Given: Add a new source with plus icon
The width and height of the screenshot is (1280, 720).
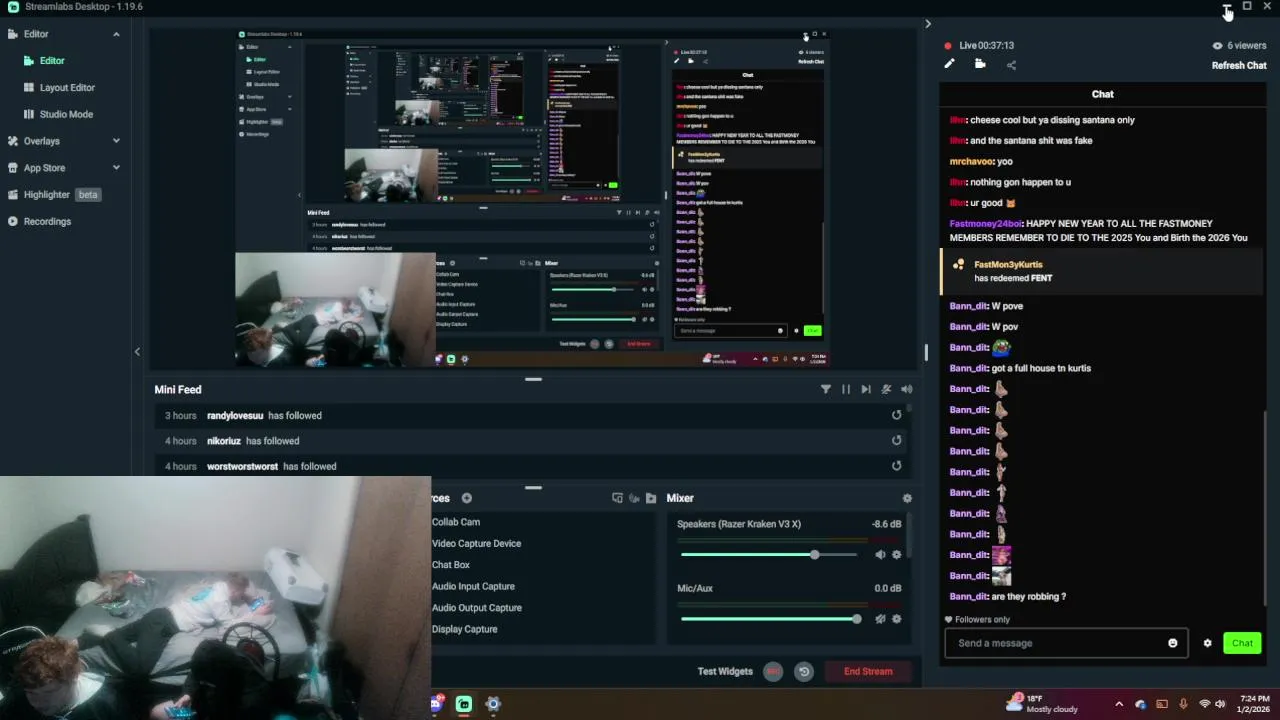Looking at the screenshot, I should click(466, 498).
